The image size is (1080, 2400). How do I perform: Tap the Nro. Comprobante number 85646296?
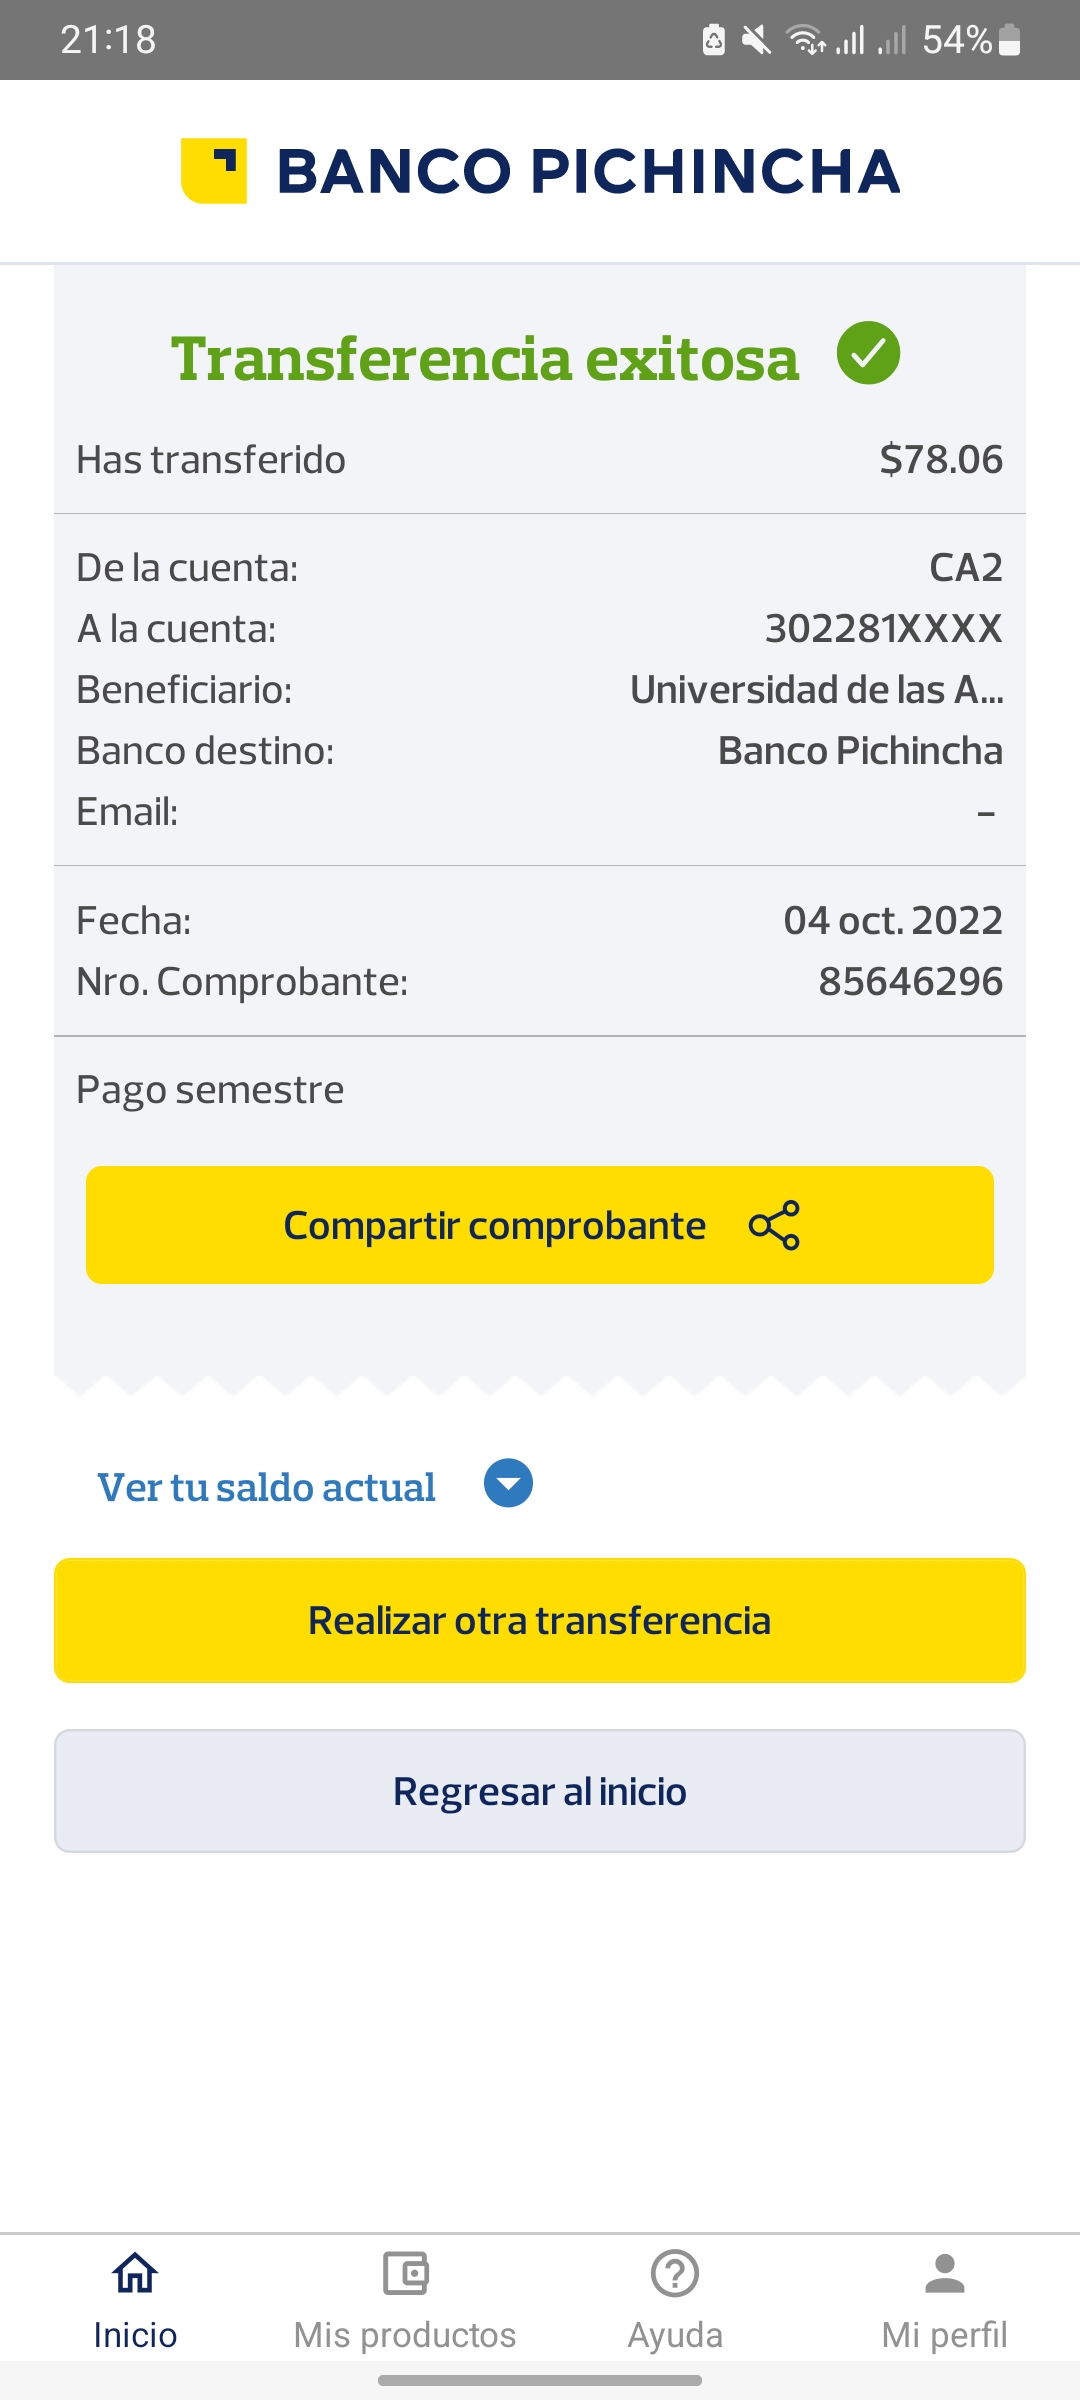point(910,982)
